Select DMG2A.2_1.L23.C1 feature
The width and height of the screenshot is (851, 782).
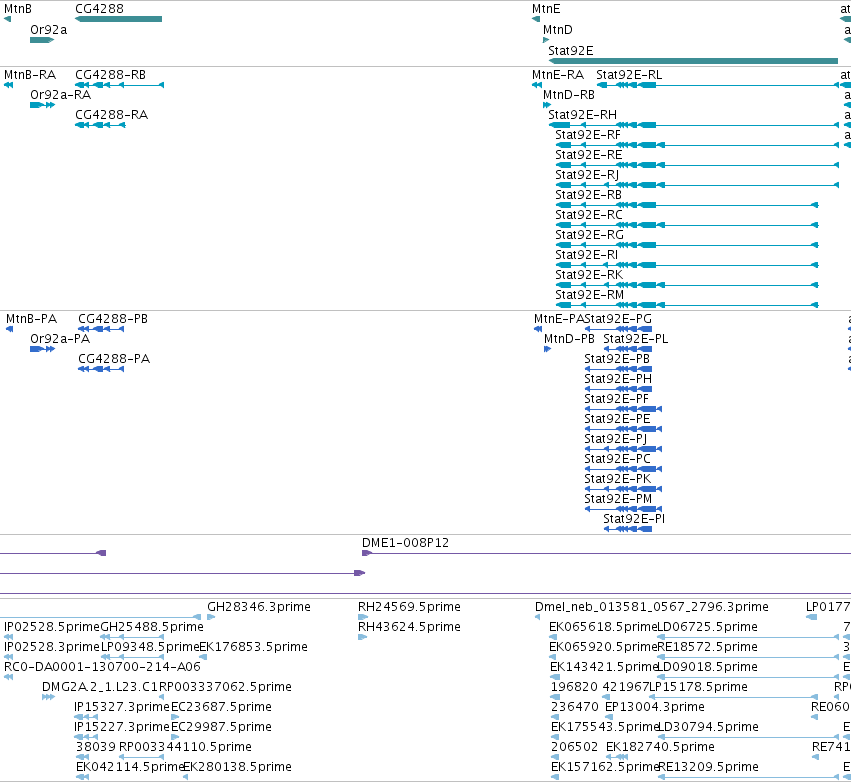[x=100, y=688]
